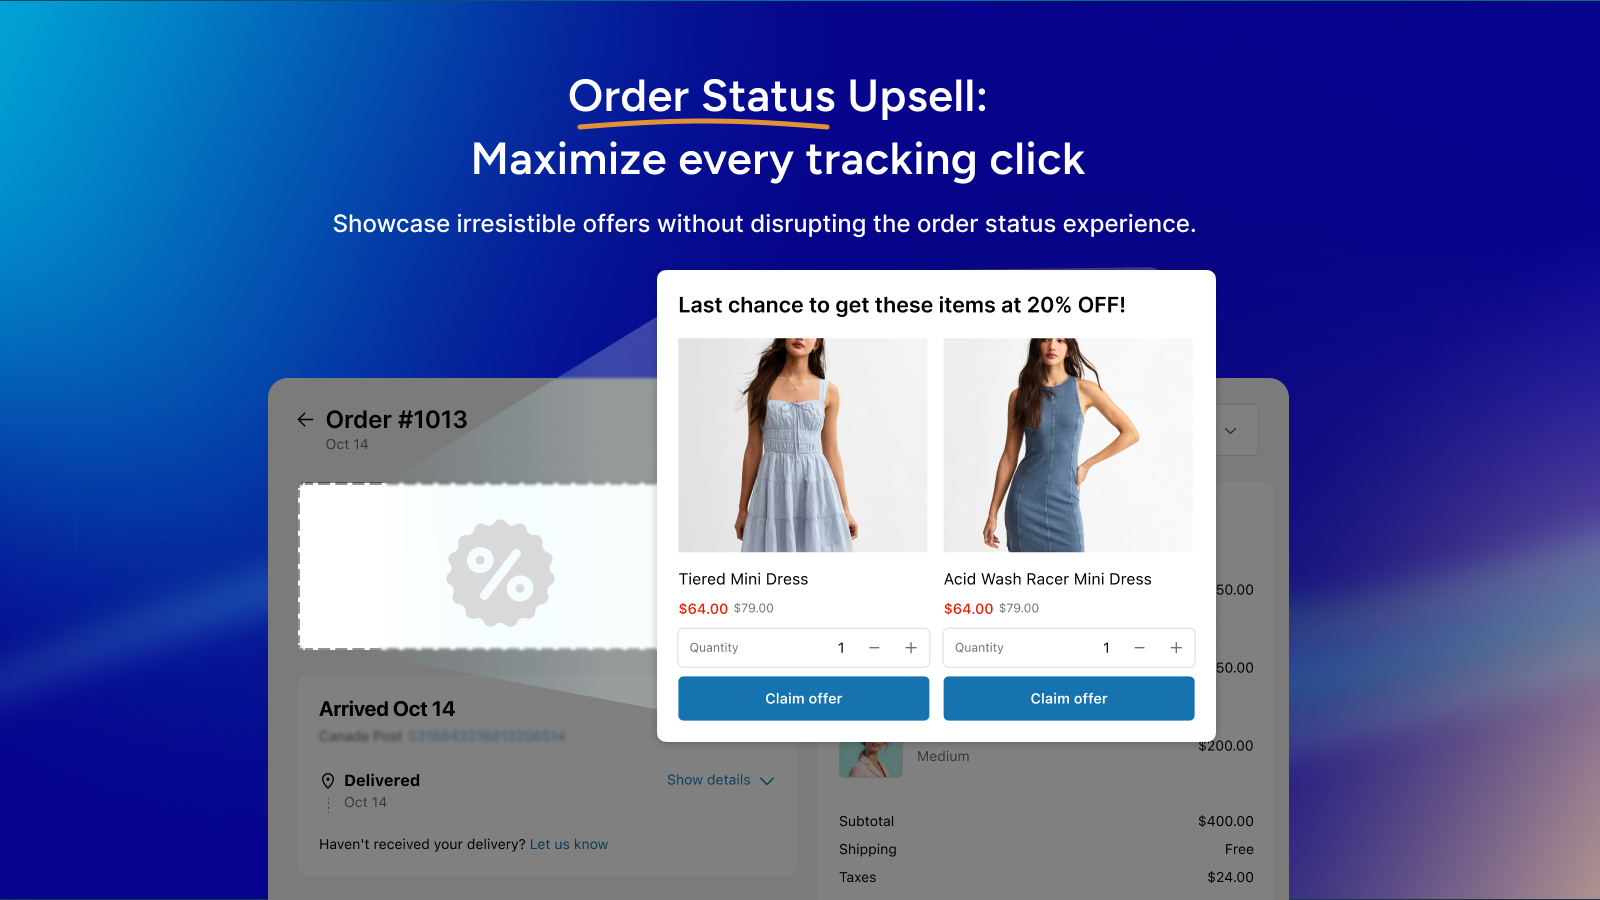
Task: Click the Medium item product thumbnail
Action: tap(871, 759)
